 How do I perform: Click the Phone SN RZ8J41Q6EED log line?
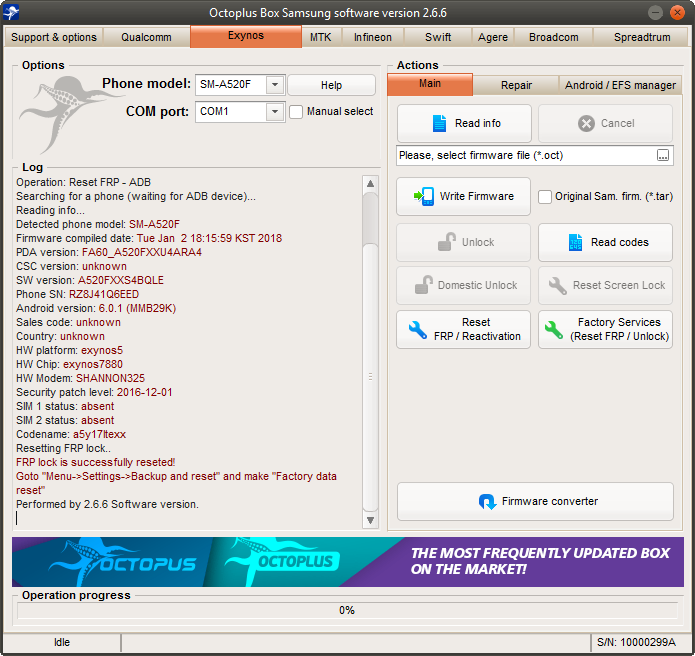click(x=78, y=294)
